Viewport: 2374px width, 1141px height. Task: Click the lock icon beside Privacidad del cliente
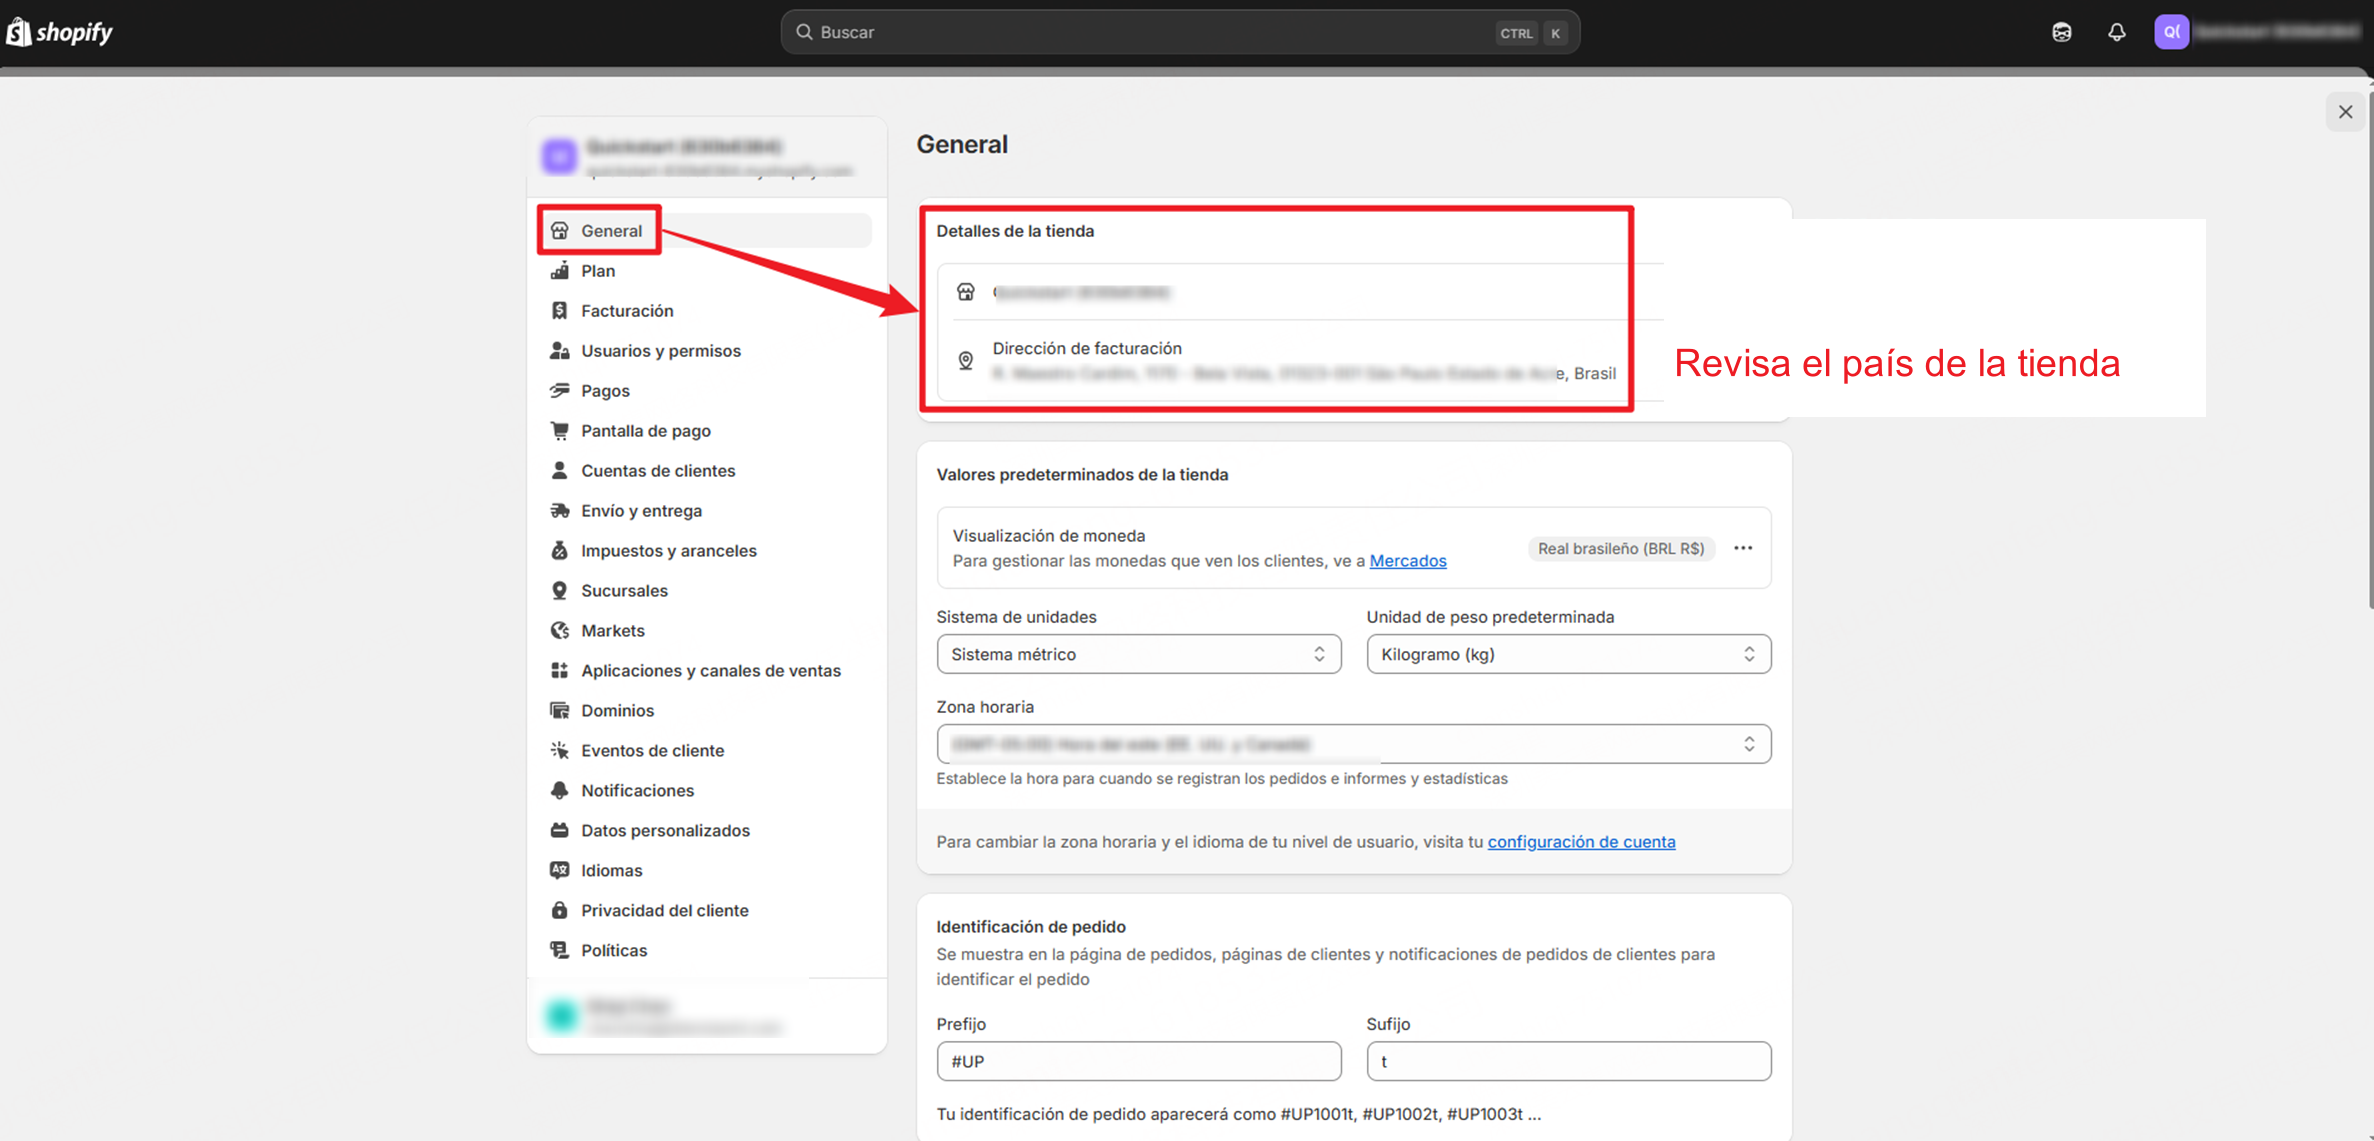tap(560, 911)
